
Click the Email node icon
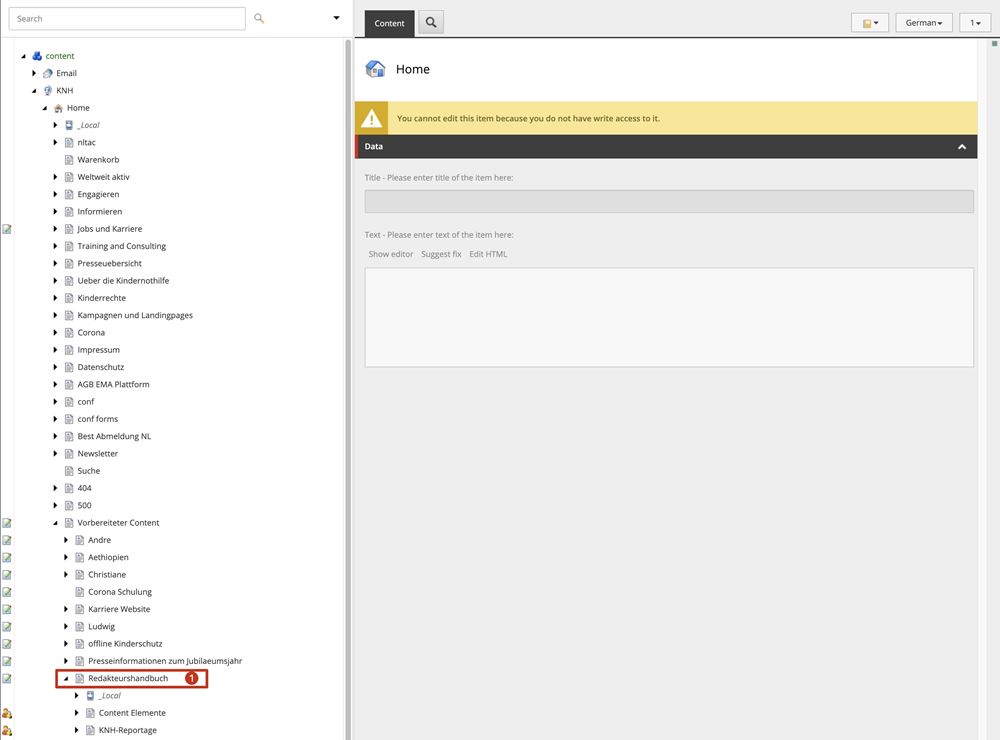pyautogui.click(x=47, y=74)
